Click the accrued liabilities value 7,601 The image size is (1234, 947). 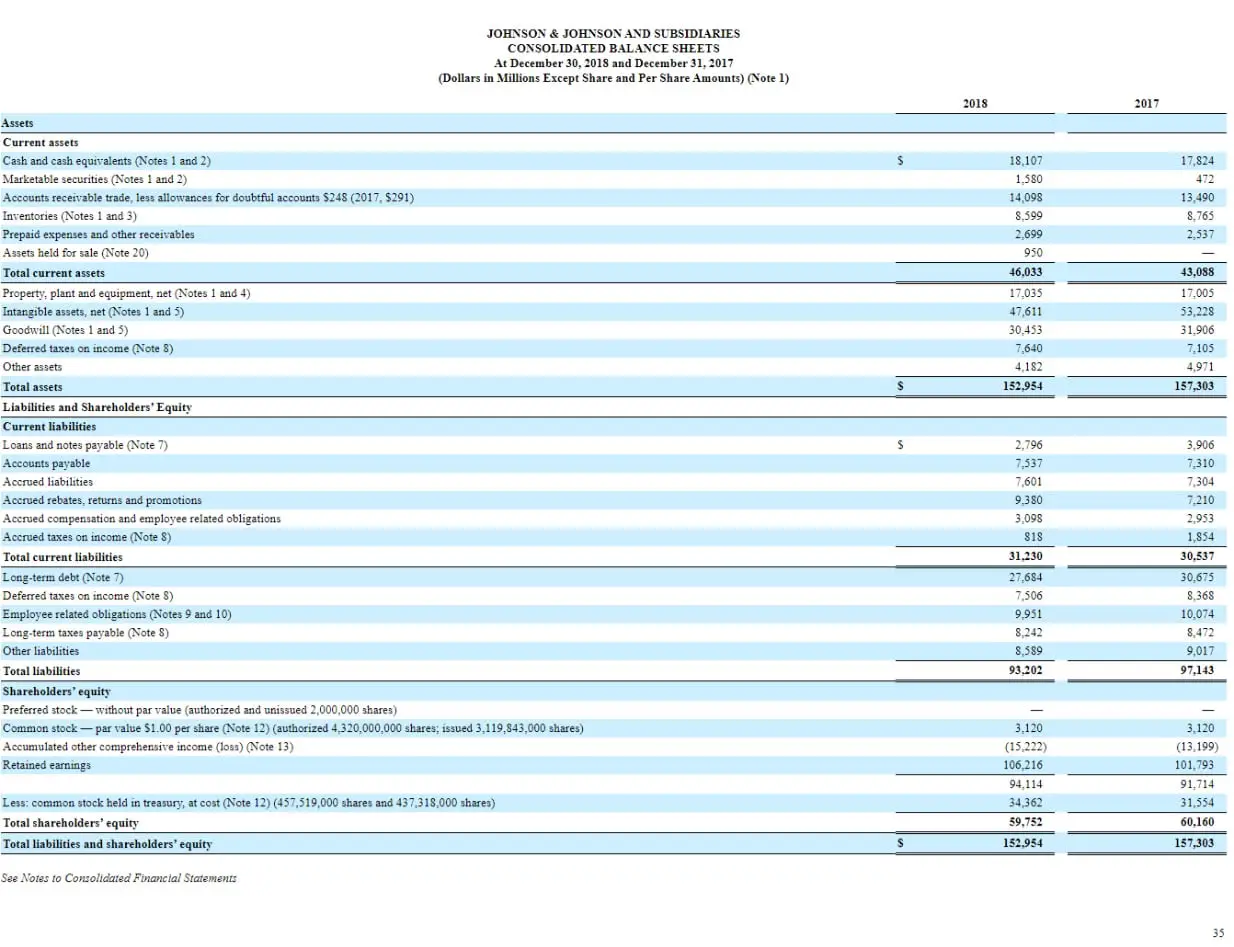coord(1029,481)
